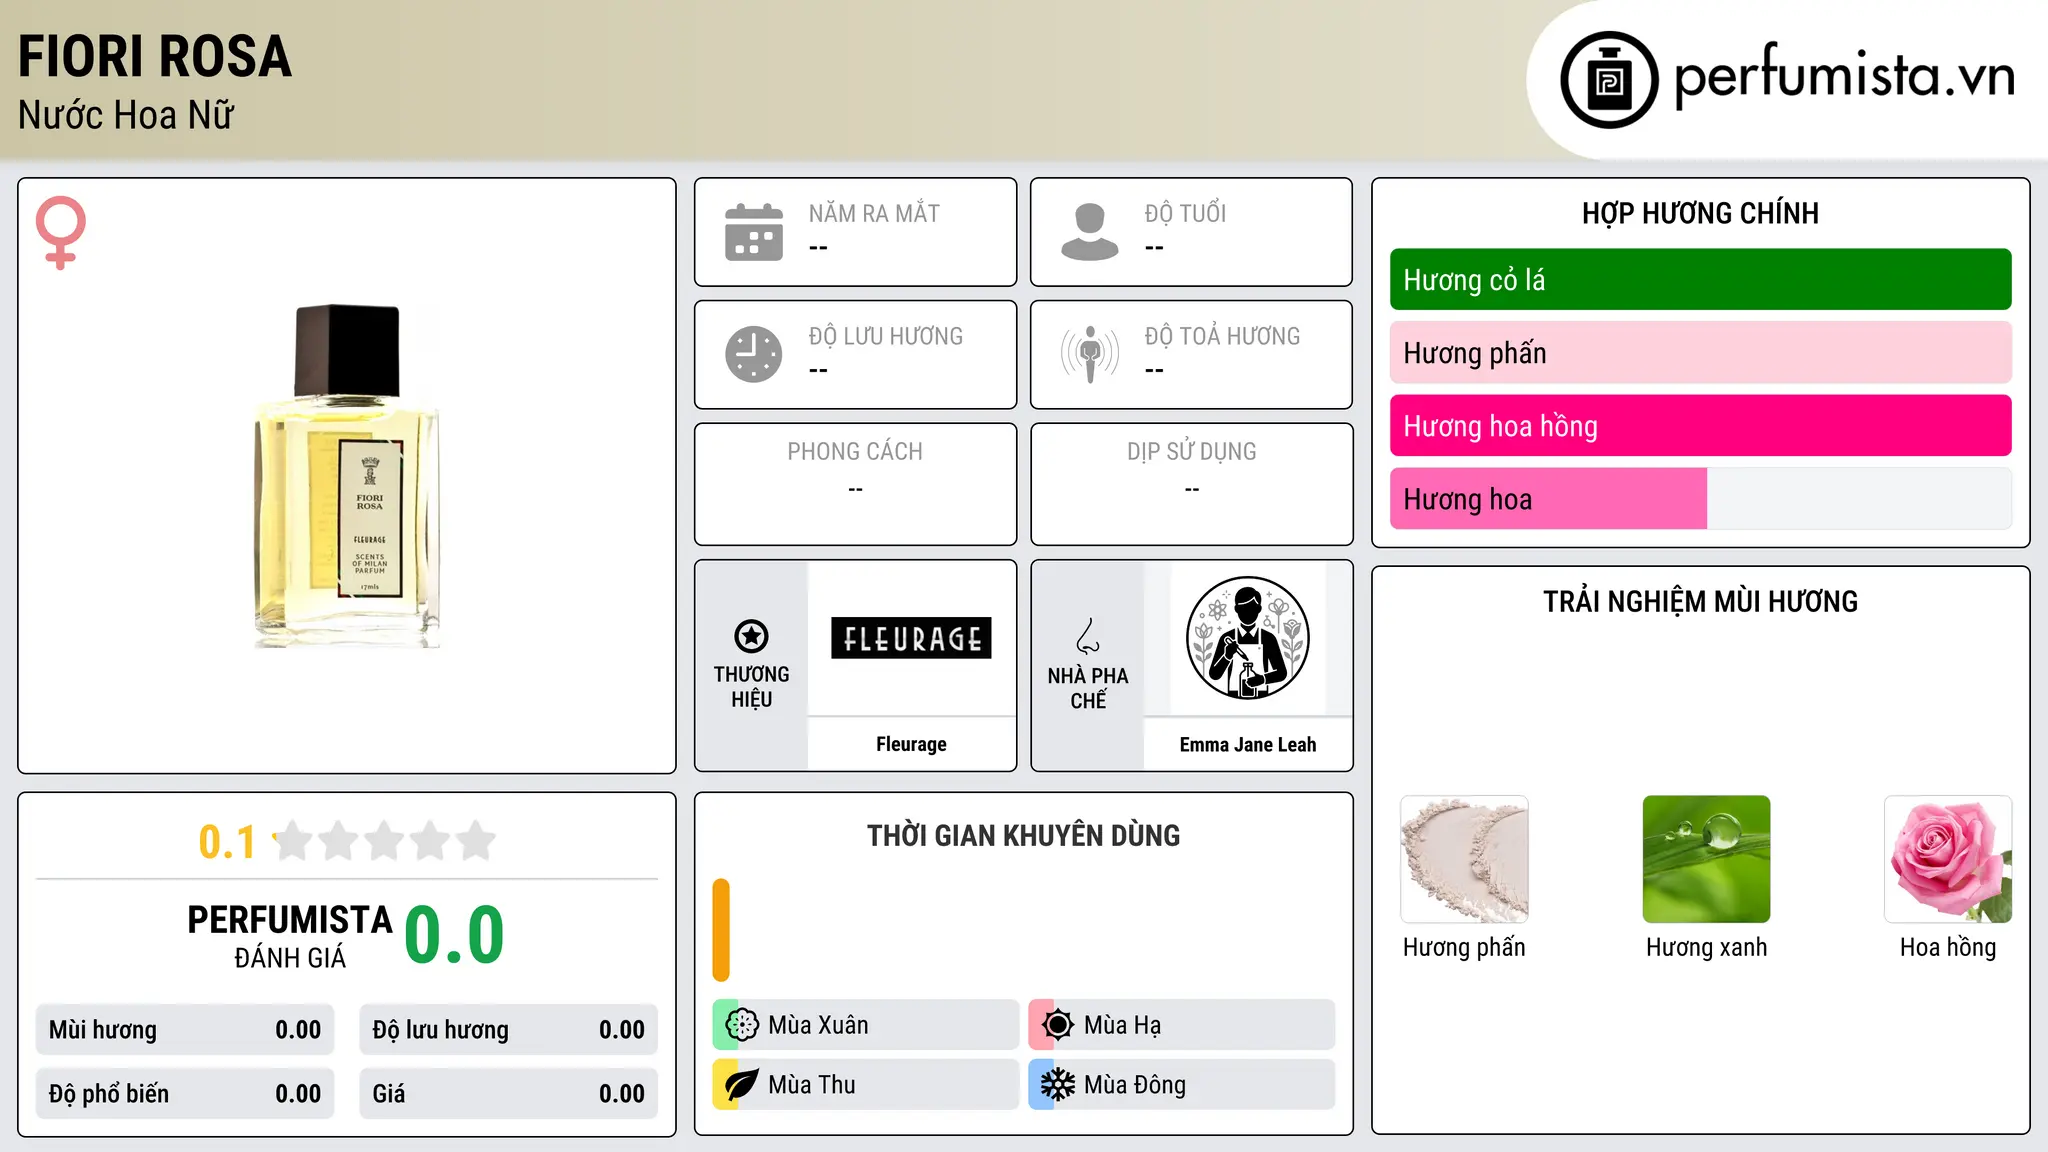Viewport: 2048px width, 1152px height.
Task: Click the Trải nghiệm mùi hương heading
Action: (1700, 602)
